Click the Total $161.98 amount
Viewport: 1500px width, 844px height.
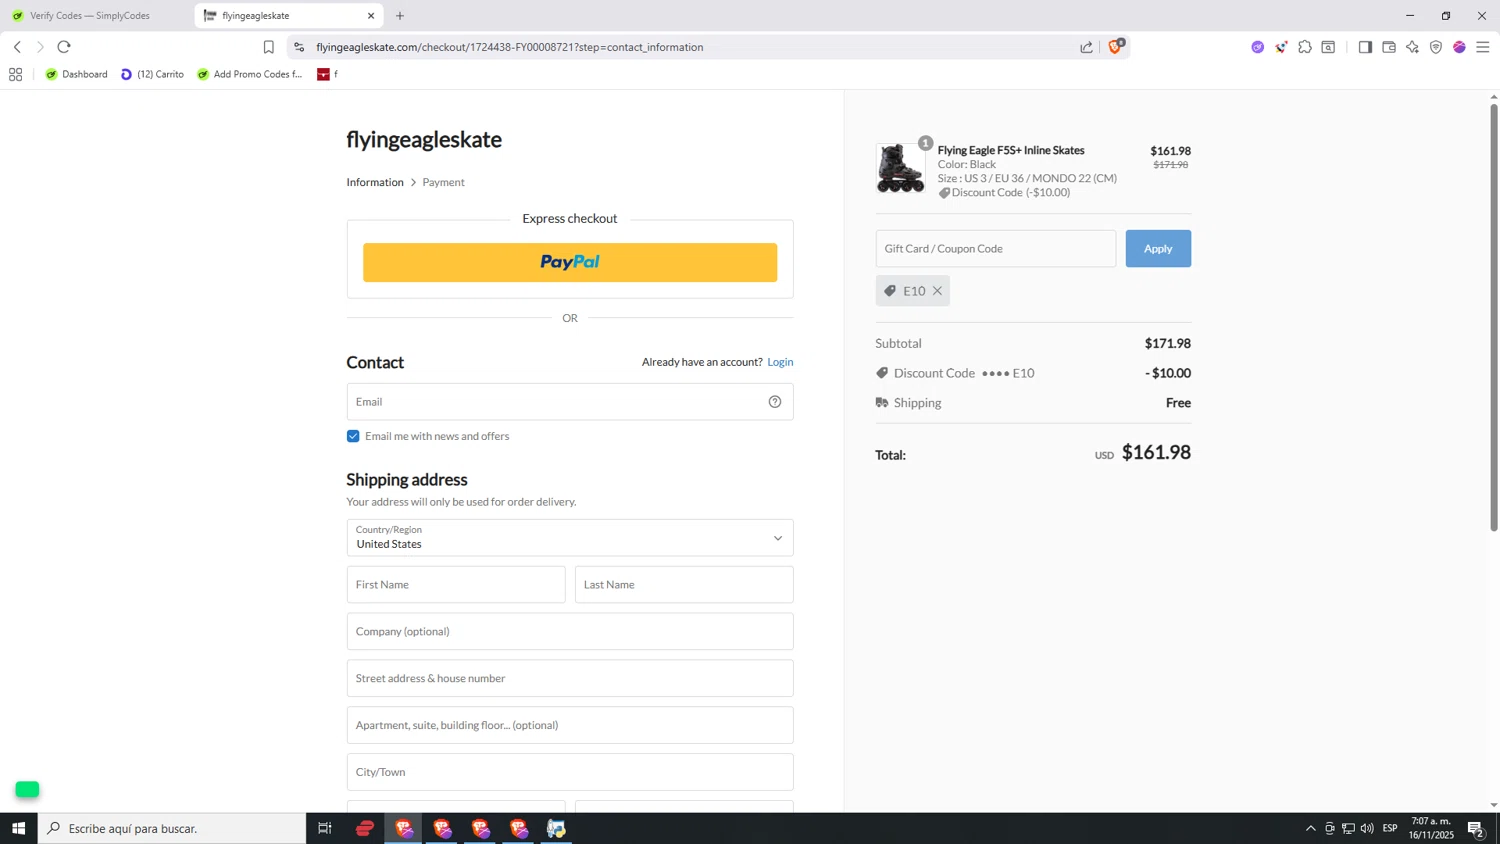pos(1156,452)
